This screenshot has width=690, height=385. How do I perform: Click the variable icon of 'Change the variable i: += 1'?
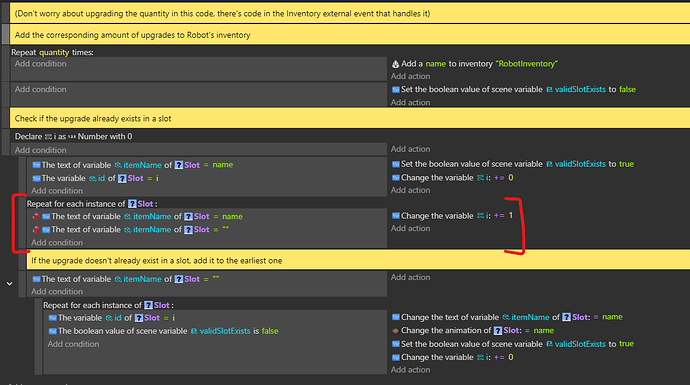tap(396, 216)
